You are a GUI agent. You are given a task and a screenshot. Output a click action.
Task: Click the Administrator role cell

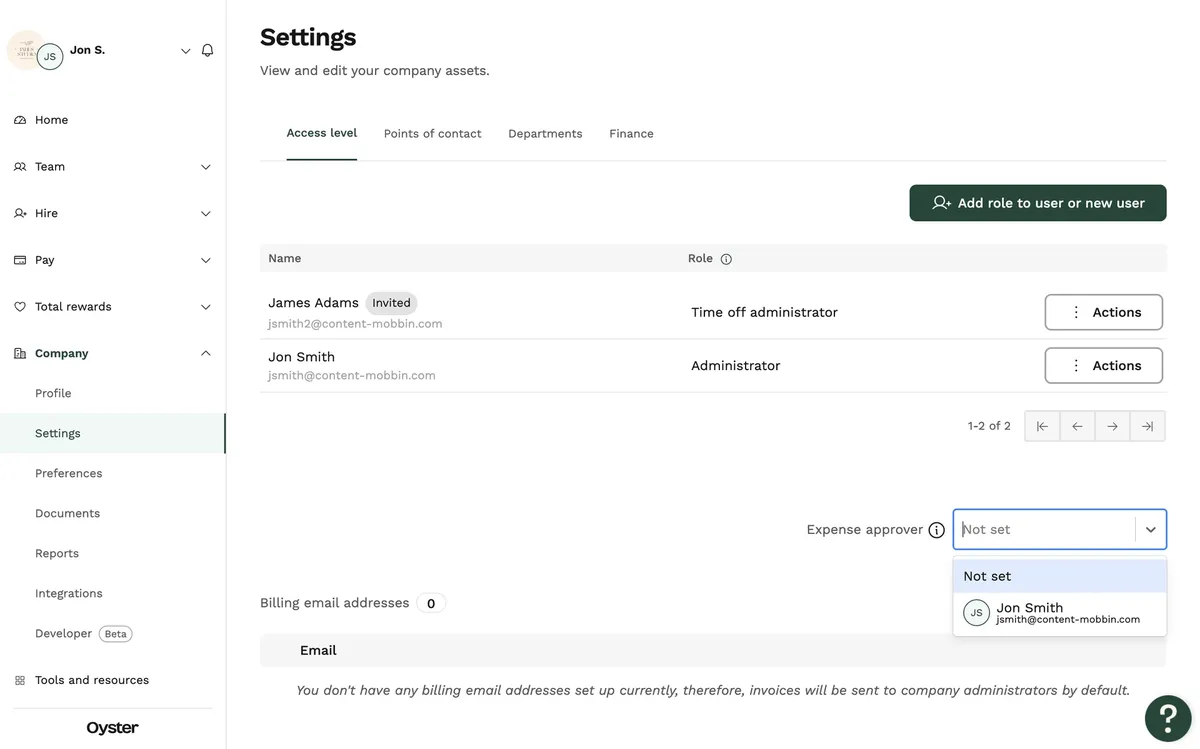pos(736,366)
